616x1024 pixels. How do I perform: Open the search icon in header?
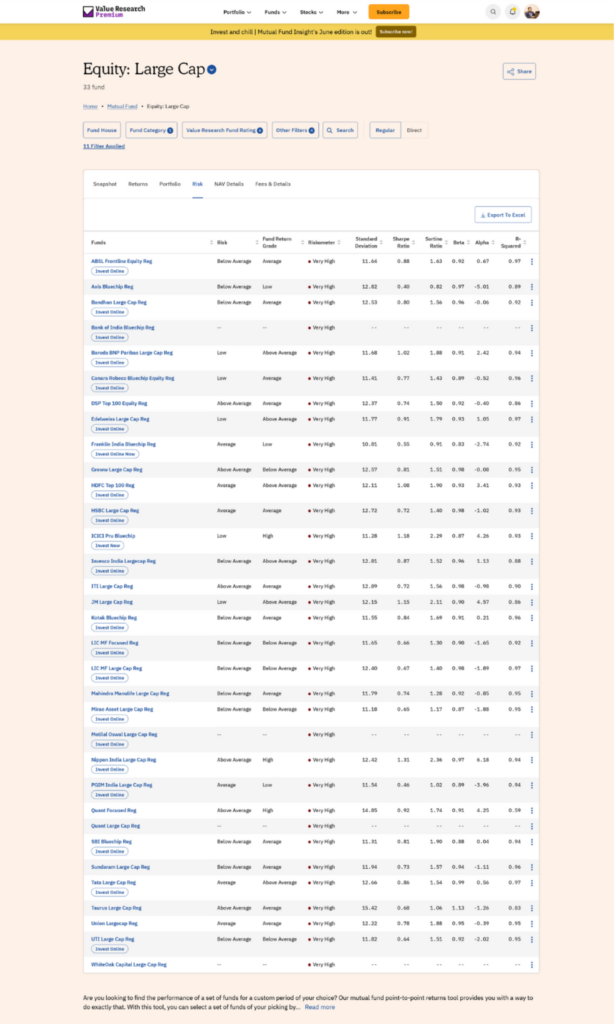tap(493, 12)
